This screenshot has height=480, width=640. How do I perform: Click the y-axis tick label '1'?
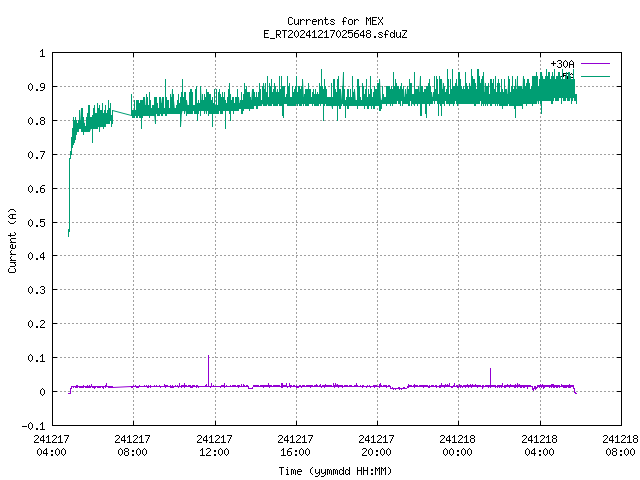click(x=42, y=53)
